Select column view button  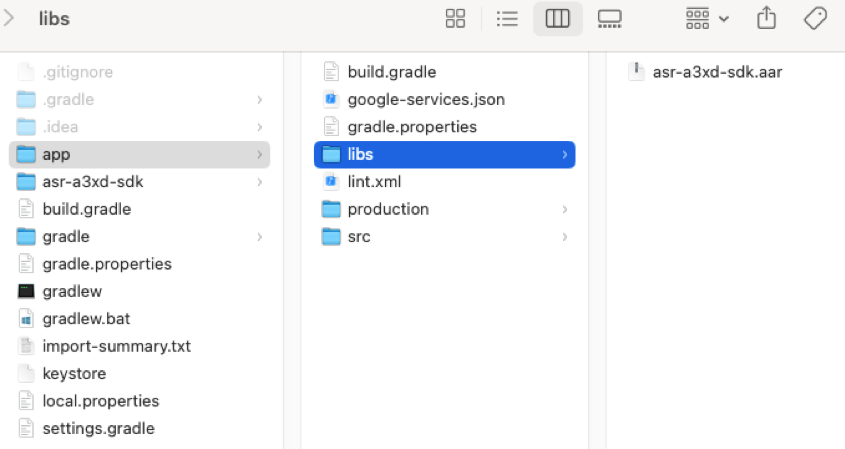pyautogui.click(x=558, y=19)
